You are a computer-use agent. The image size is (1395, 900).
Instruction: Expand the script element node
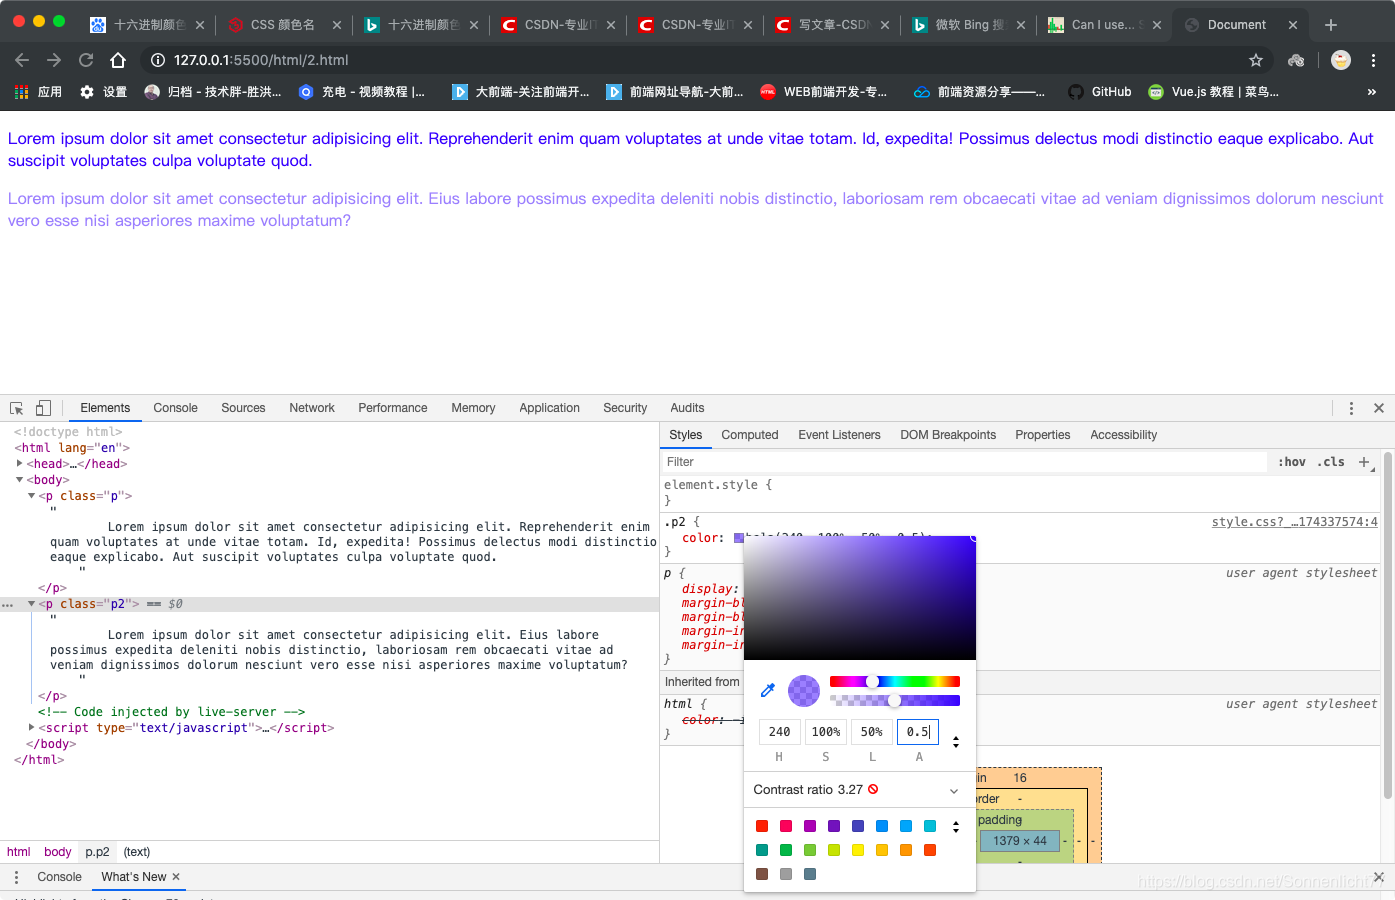click(31, 728)
